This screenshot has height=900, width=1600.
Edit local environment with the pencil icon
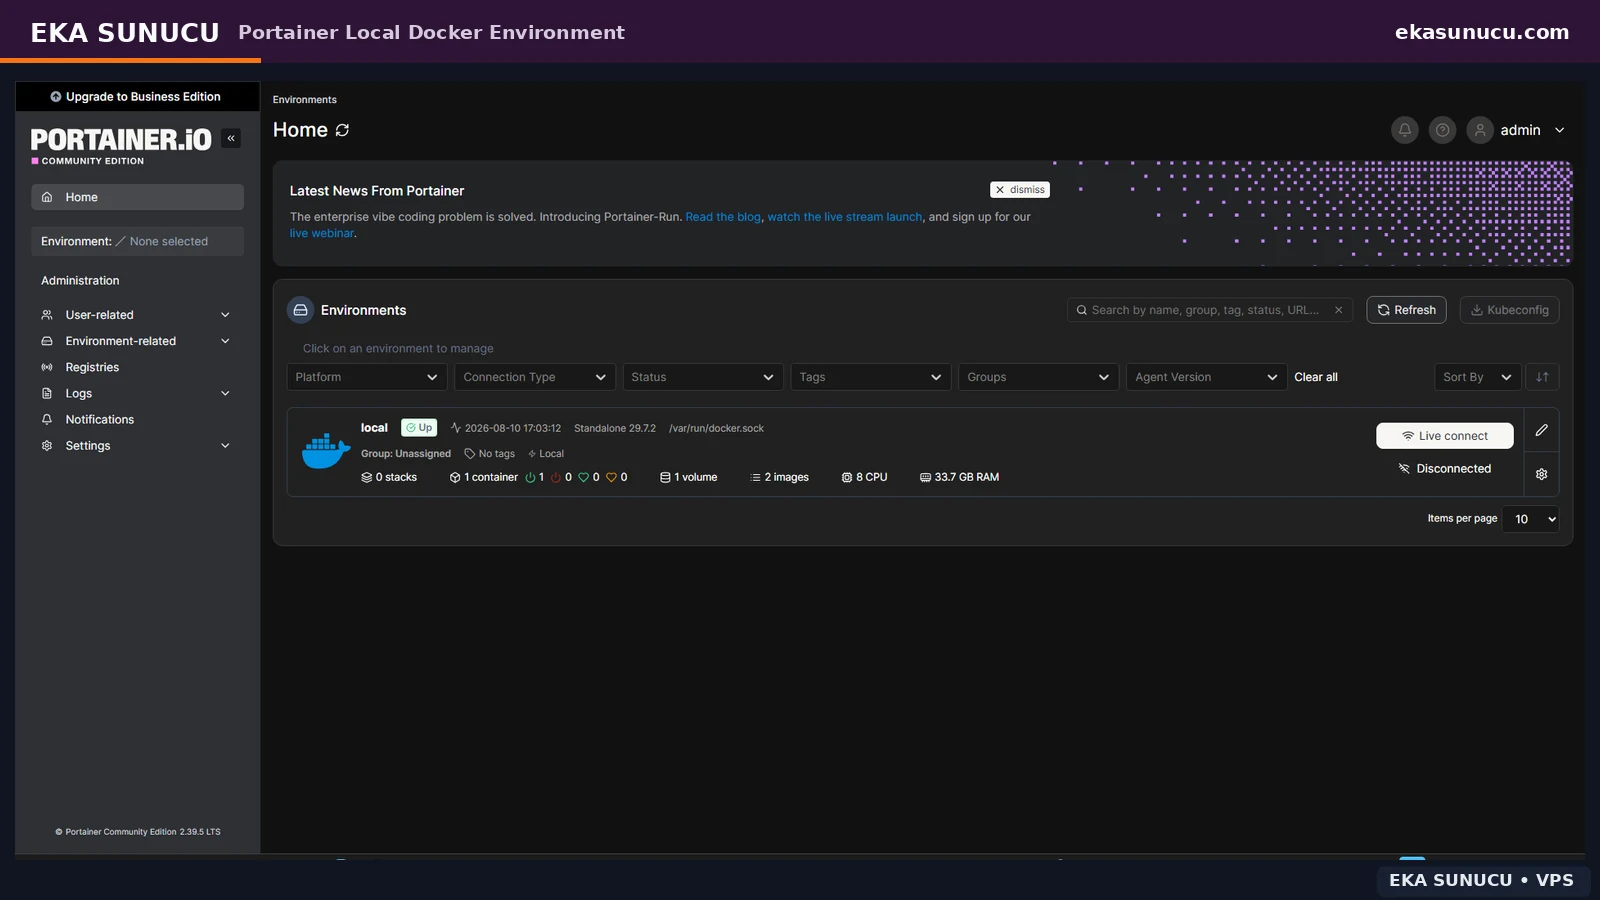pos(1542,430)
